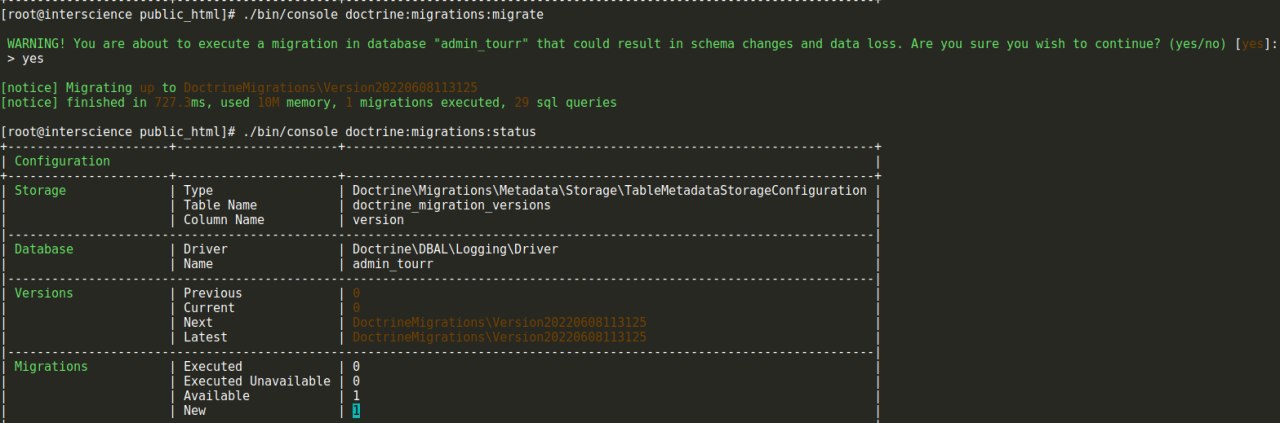Click the Migrations section label

51,367
